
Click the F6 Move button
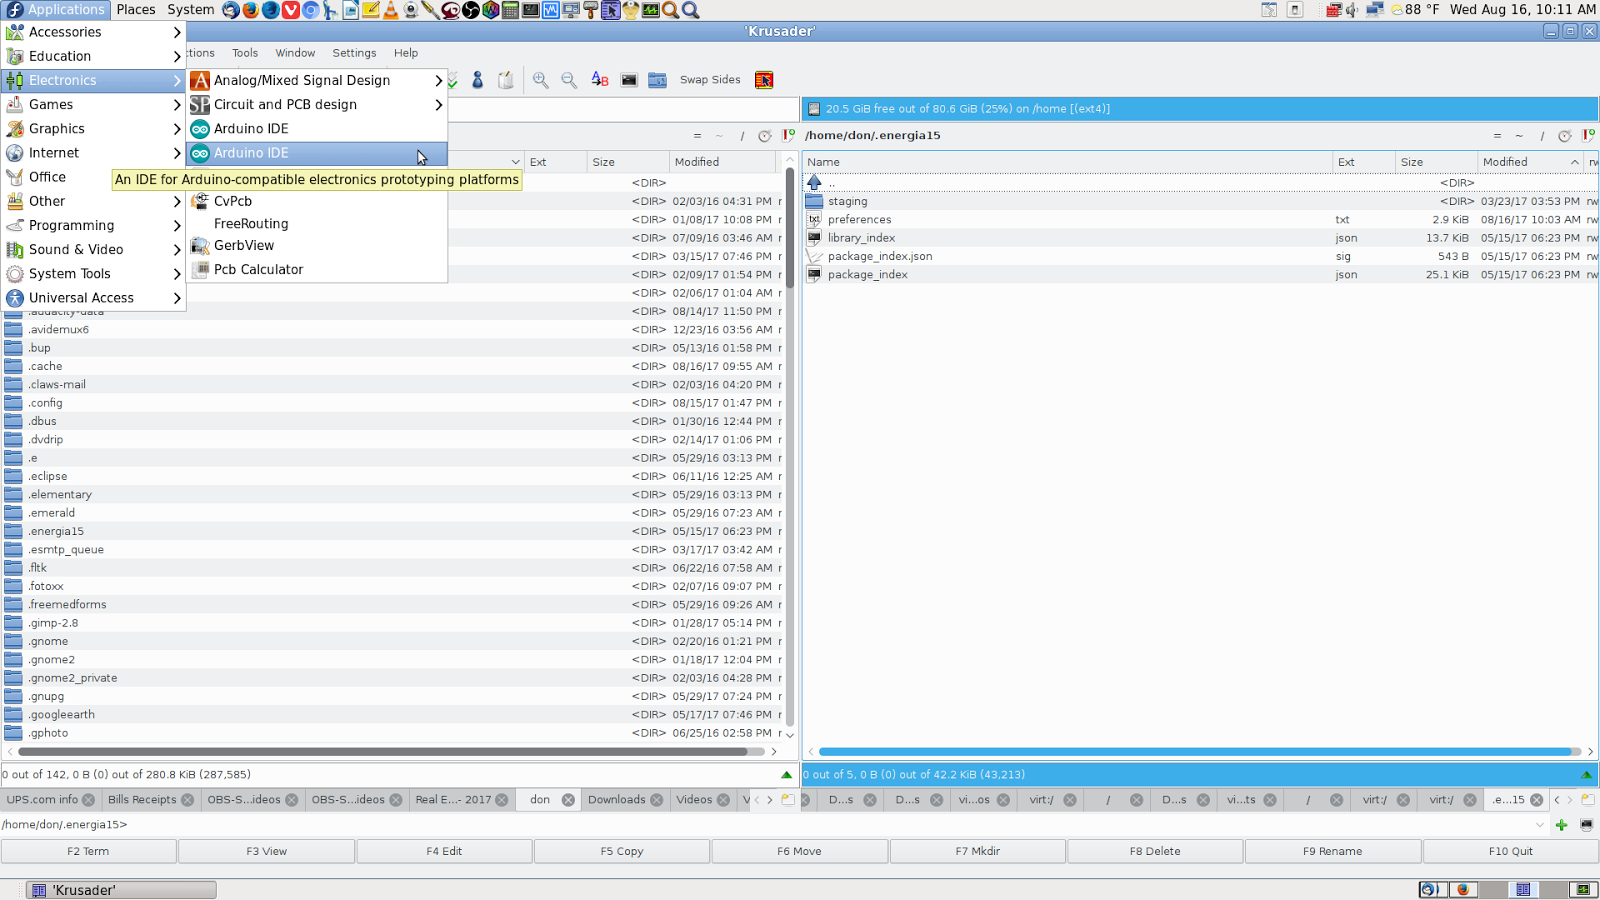coord(799,852)
